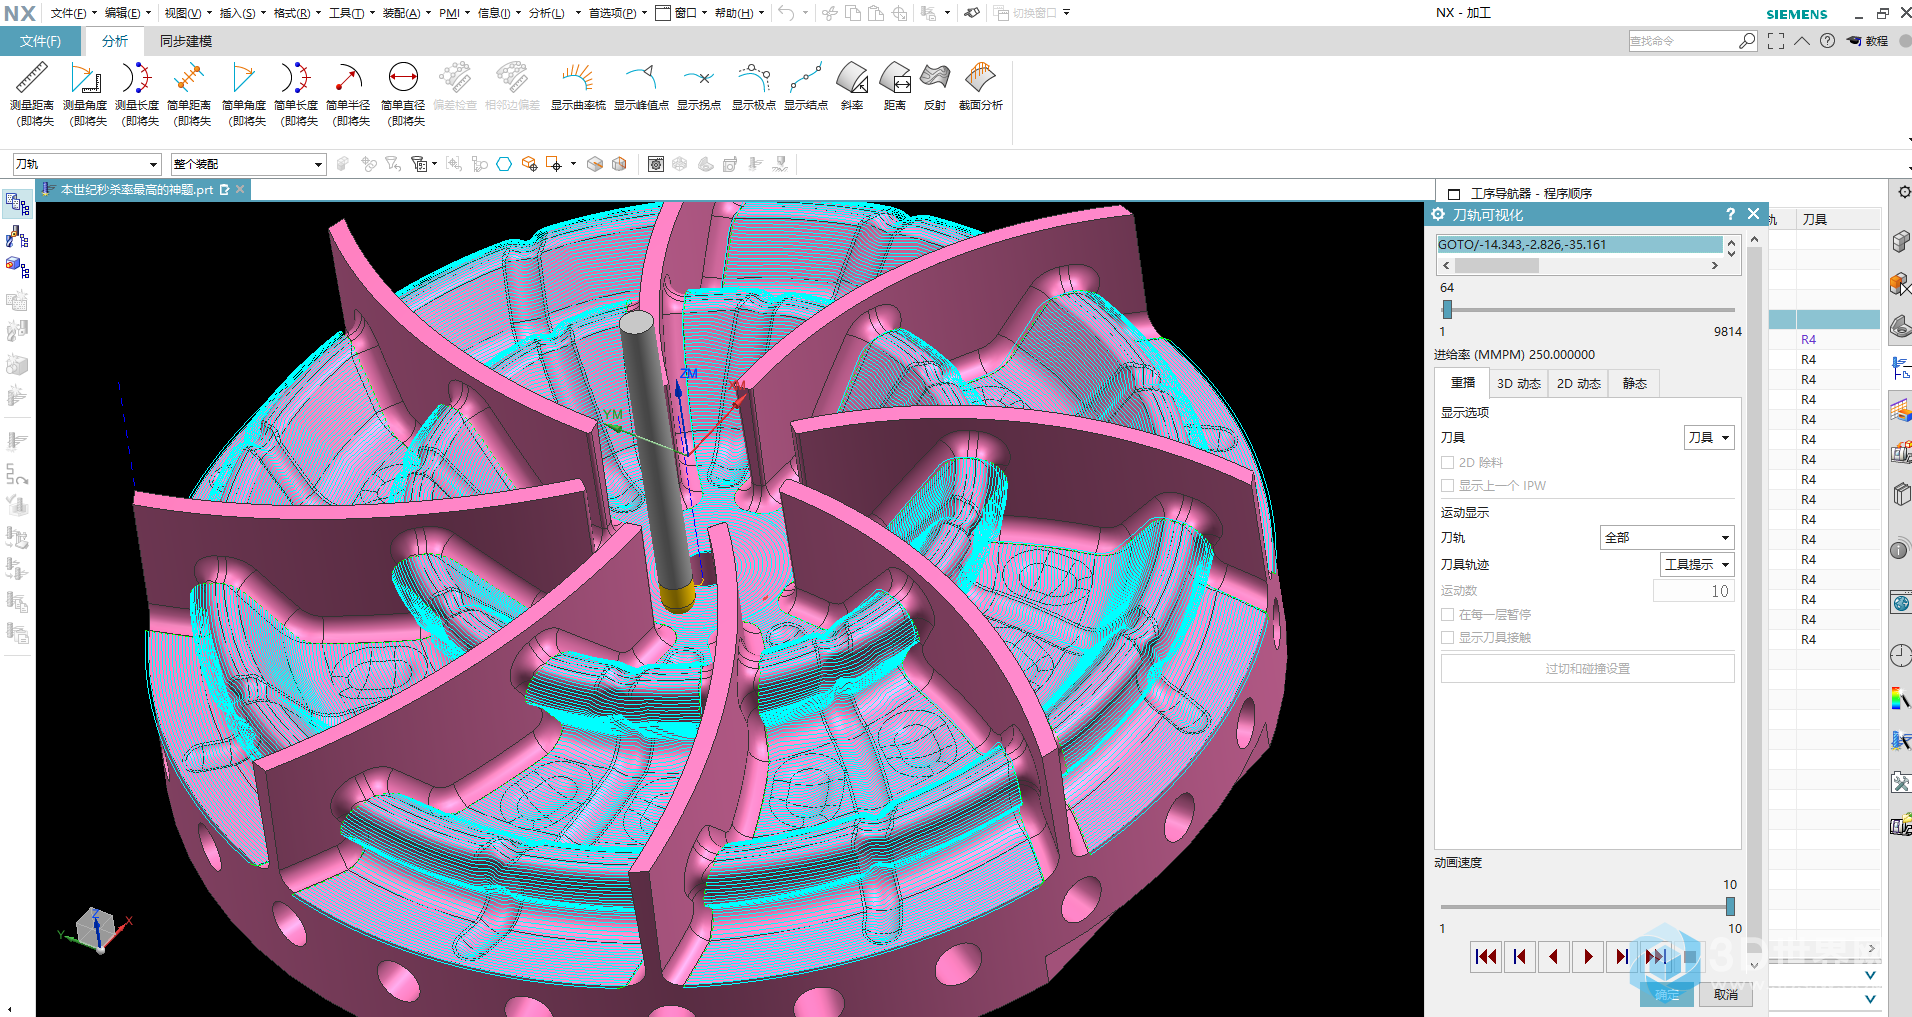Image resolution: width=1912 pixels, height=1017 pixels.
Task: Toggle the 显示上一个 IPW checkbox
Action: pyautogui.click(x=1447, y=485)
